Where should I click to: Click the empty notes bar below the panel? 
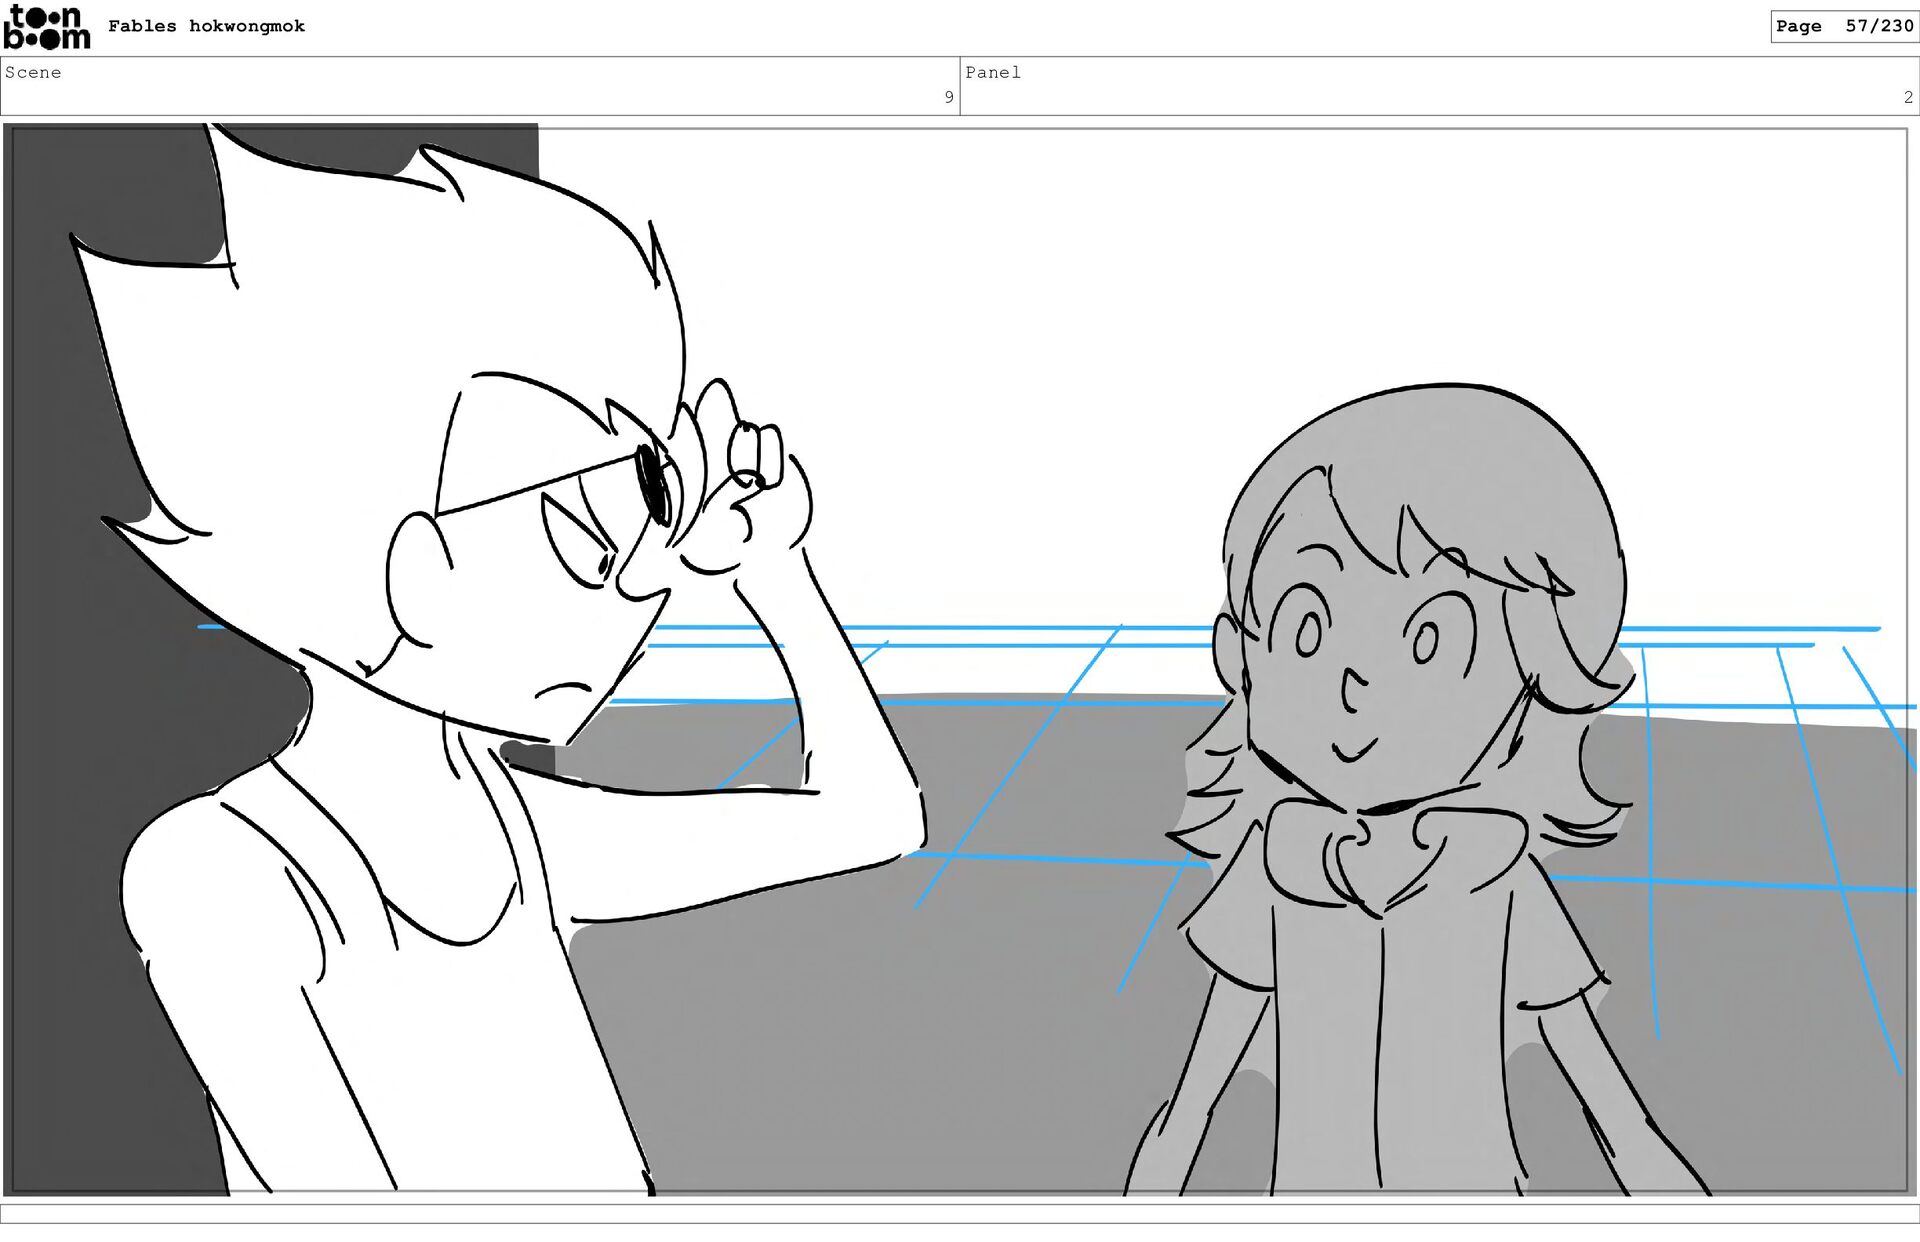coord(960,1213)
